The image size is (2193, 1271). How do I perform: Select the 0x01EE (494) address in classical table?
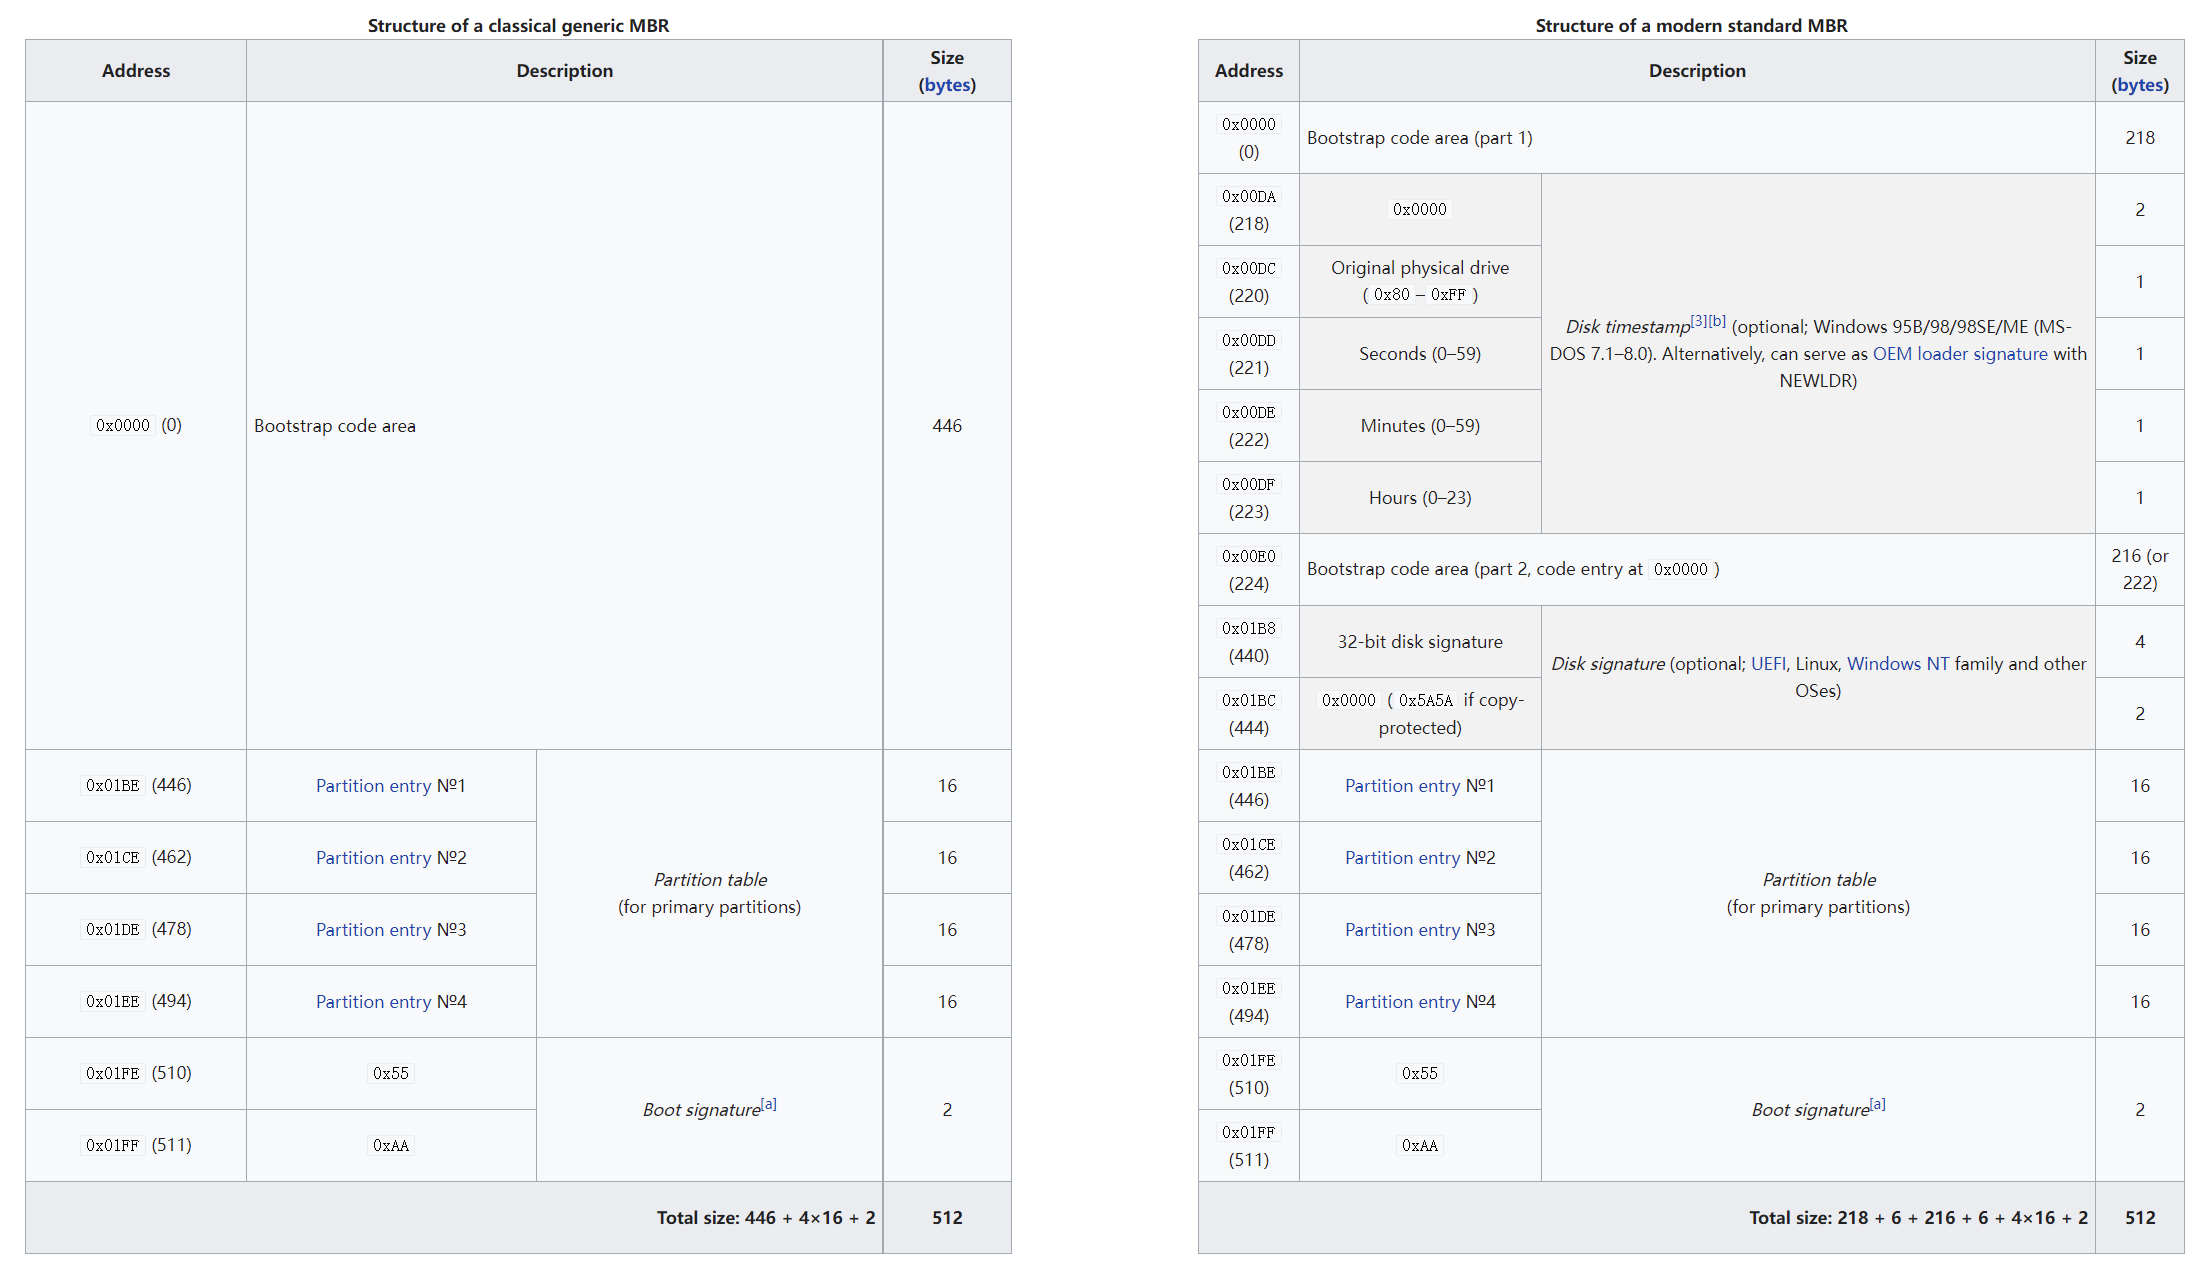coord(136,1002)
